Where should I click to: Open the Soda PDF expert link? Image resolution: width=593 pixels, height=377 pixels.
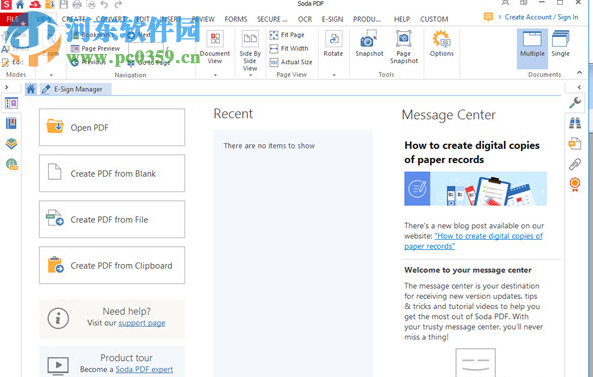[144, 369]
